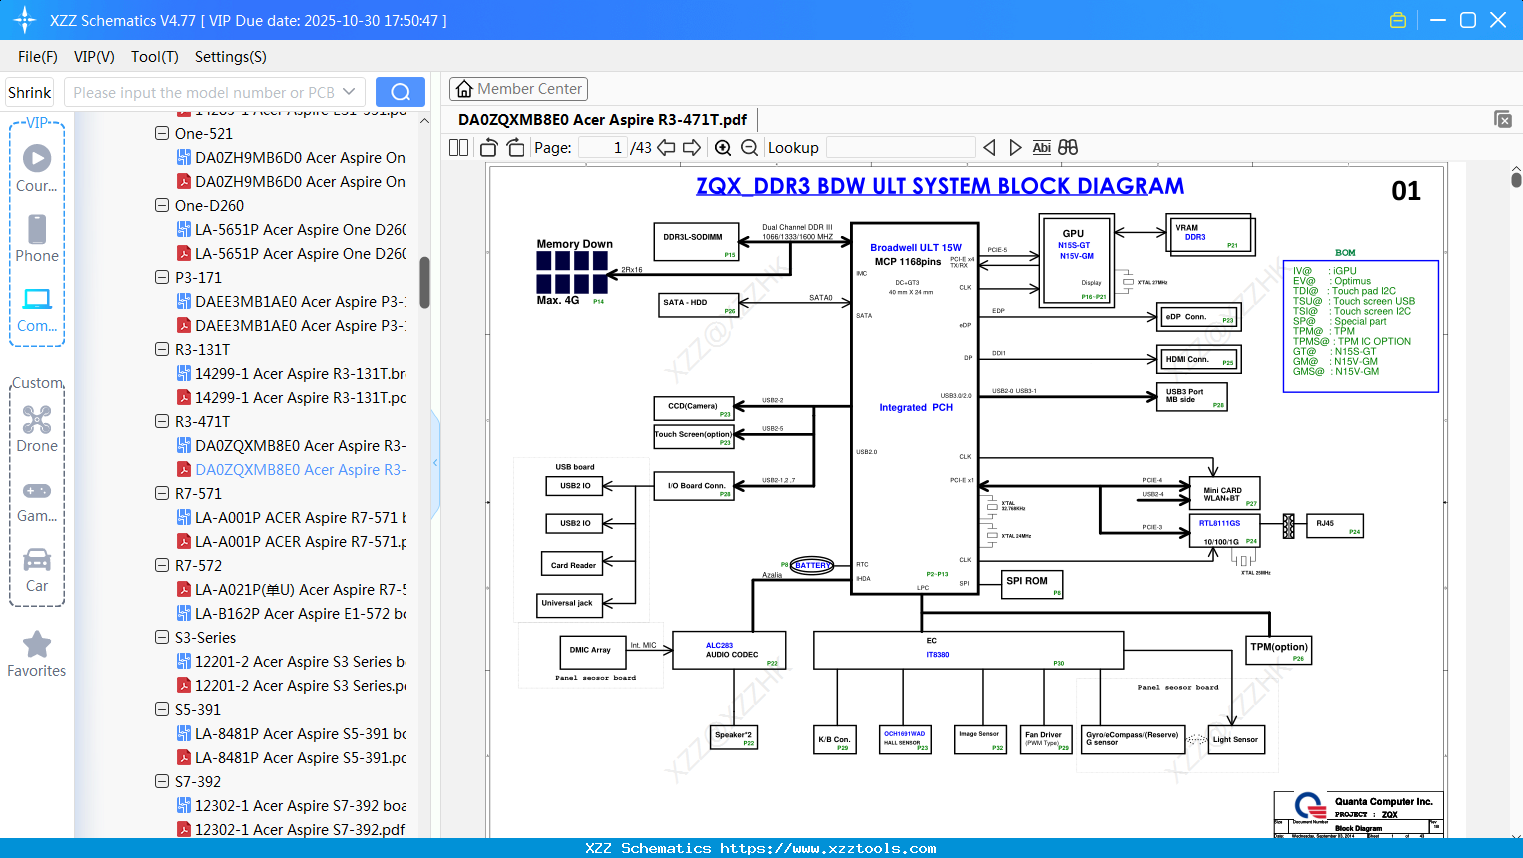This screenshot has width=1523, height=858.
Task: Go to next page arrow
Action: (691, 148)
